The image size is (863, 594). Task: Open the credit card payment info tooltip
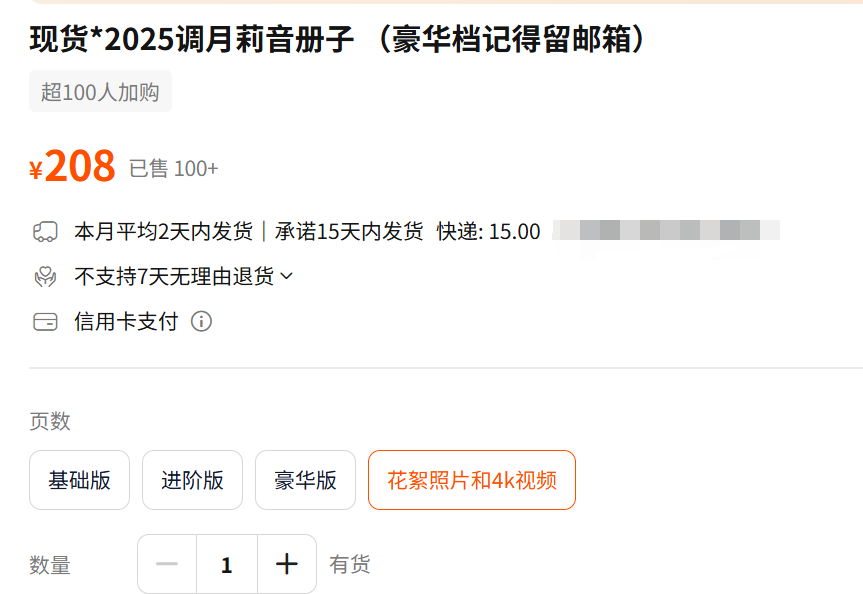[201, 322]
